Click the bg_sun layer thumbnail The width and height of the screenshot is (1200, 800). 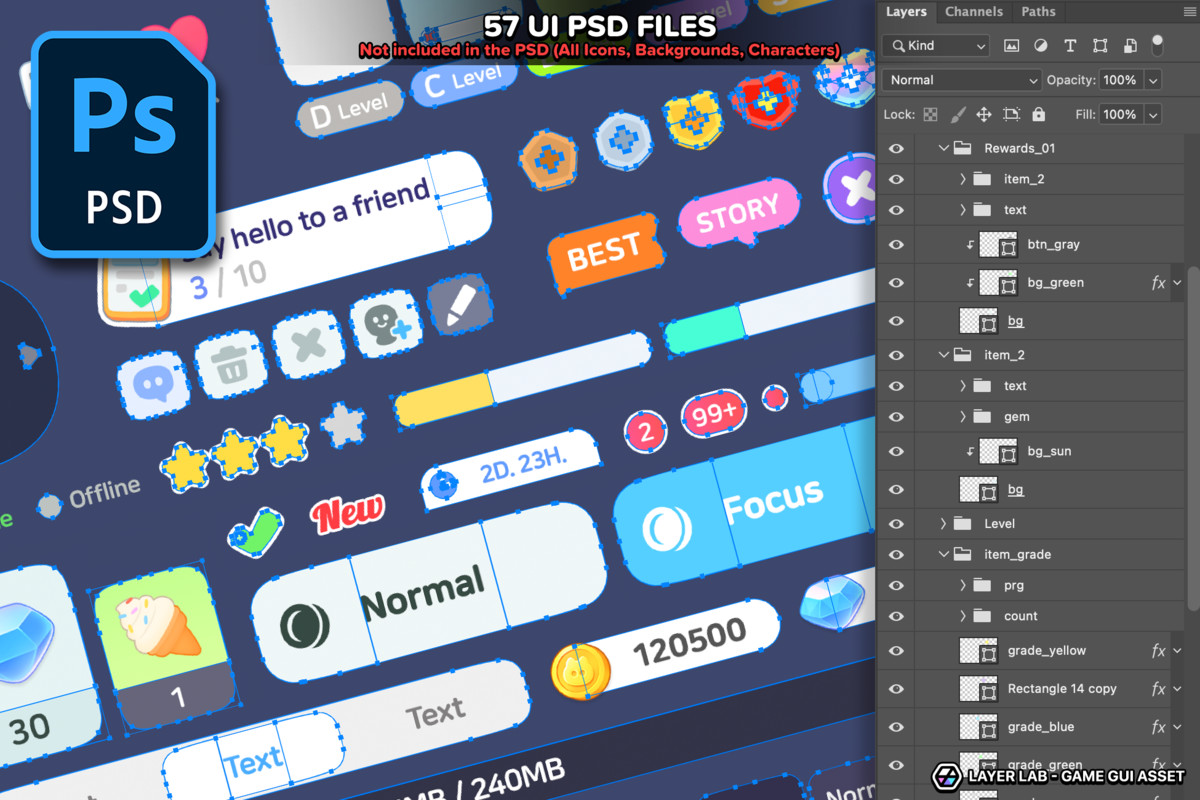coord(998,451)
